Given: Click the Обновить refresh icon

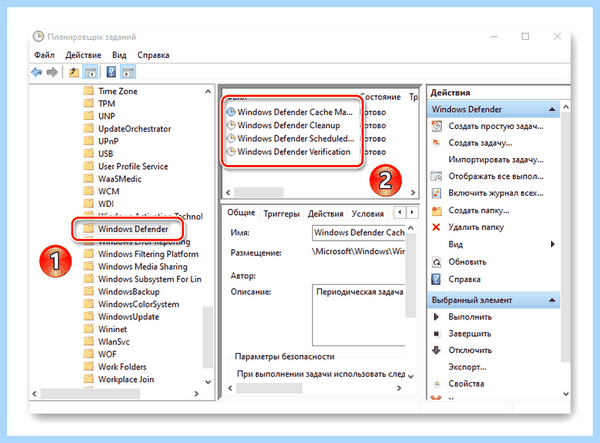Looking at the screenshot, I should pos(437,262).
